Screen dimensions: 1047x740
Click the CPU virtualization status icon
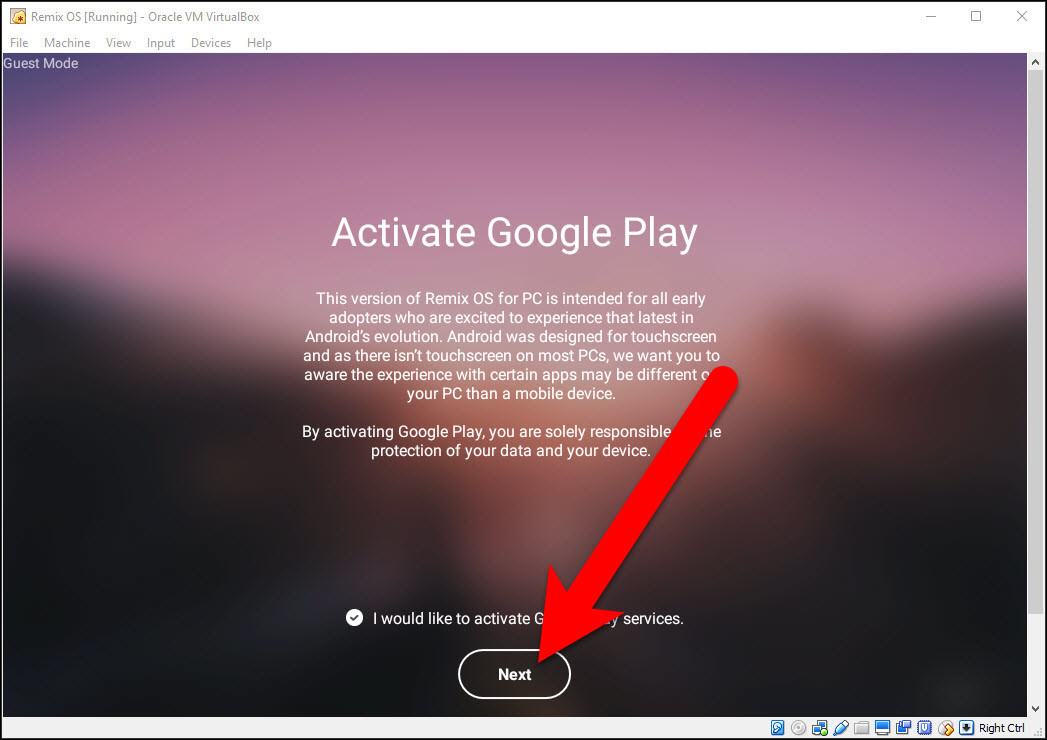tap(925, 728)
